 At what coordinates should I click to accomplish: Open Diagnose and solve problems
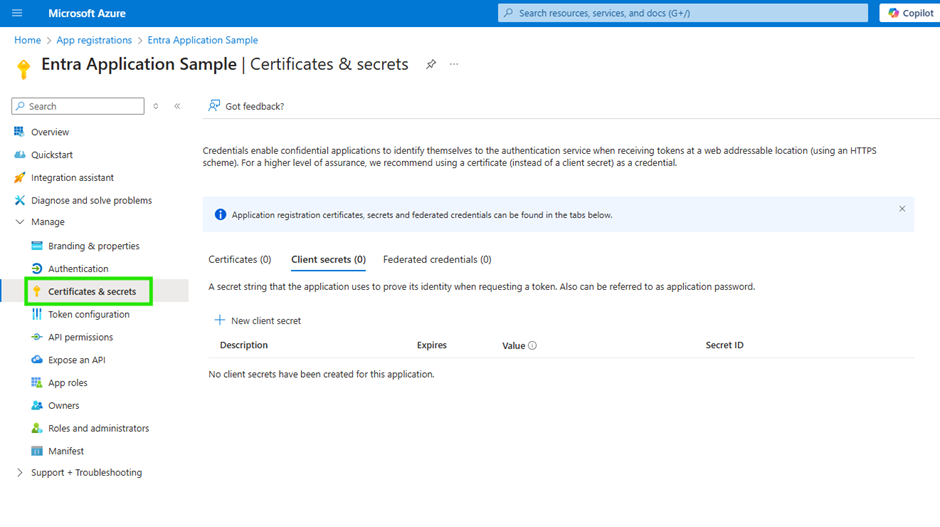click(91, 200)
